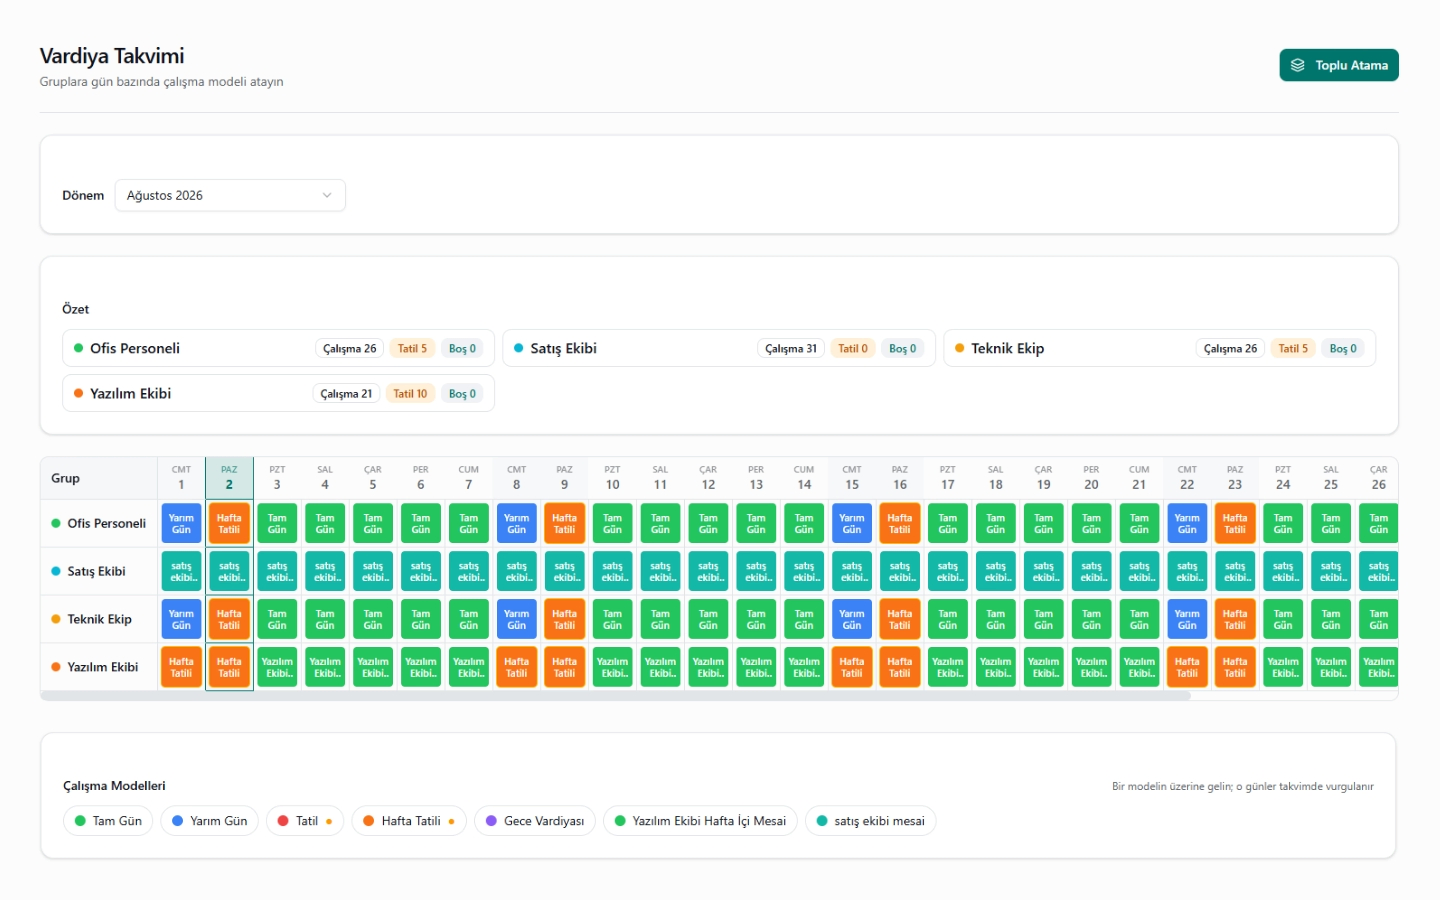Click Satış Ekibi row label in grid
1440x900 pixels.
[98, 571]
